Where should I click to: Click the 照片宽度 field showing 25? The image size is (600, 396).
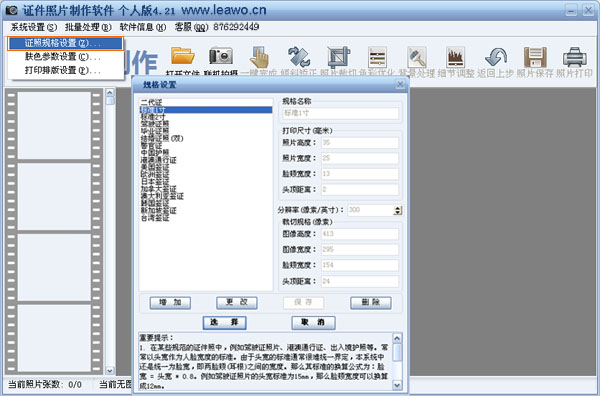point(360,158)
